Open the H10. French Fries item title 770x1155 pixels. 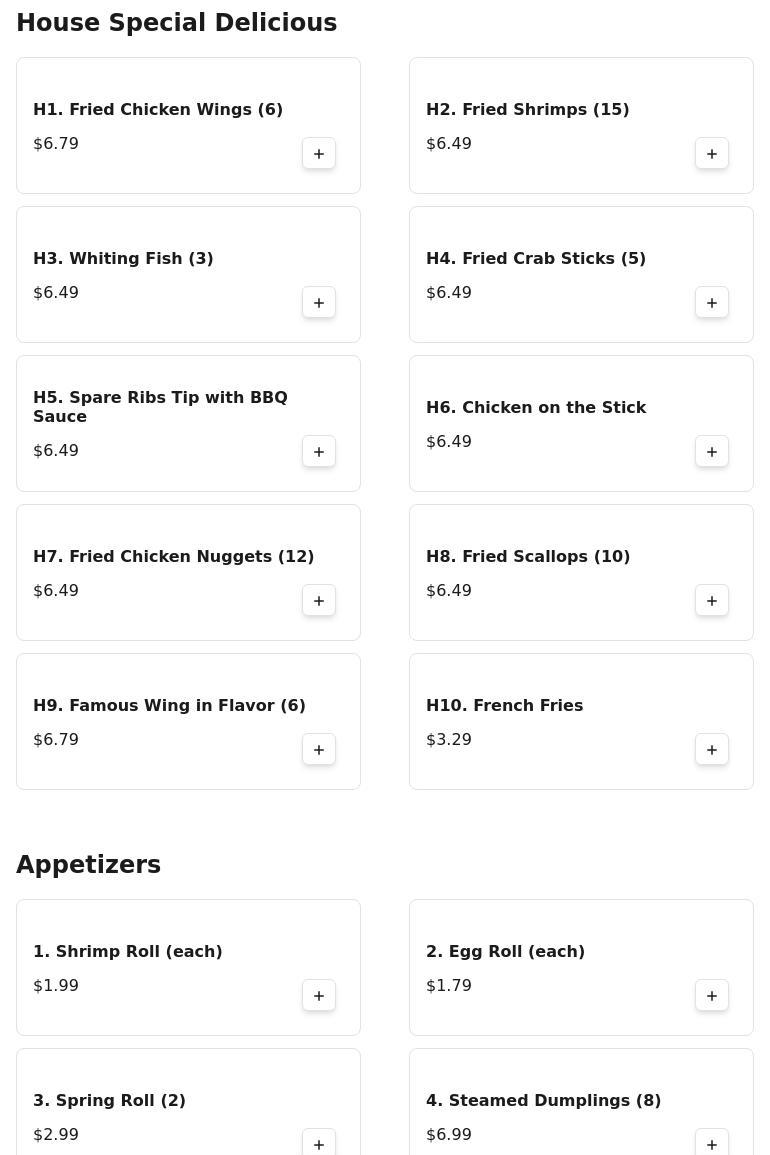pos(504,705)
